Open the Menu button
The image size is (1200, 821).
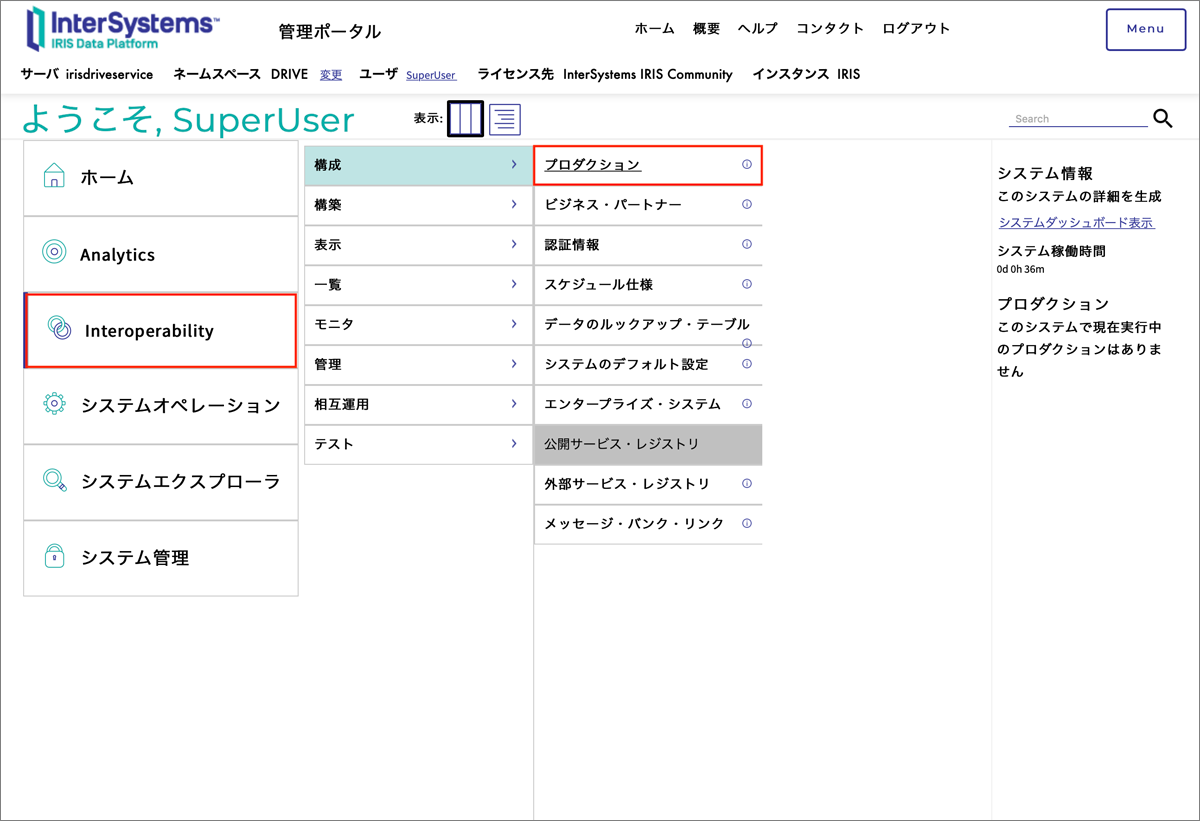(x=1145, y=29)
